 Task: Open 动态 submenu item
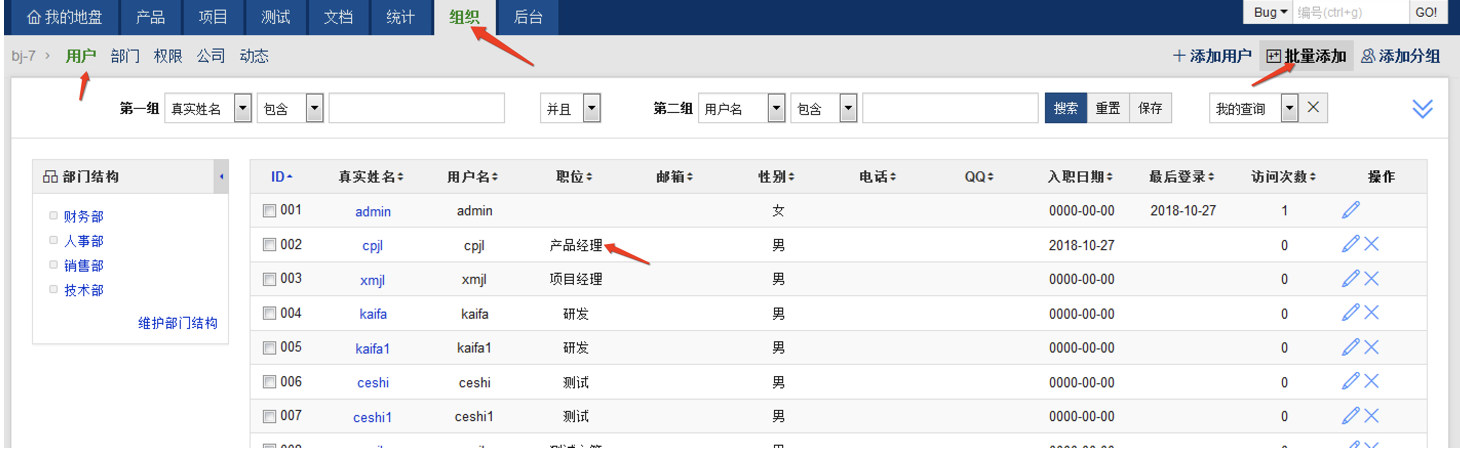(254, 57)
